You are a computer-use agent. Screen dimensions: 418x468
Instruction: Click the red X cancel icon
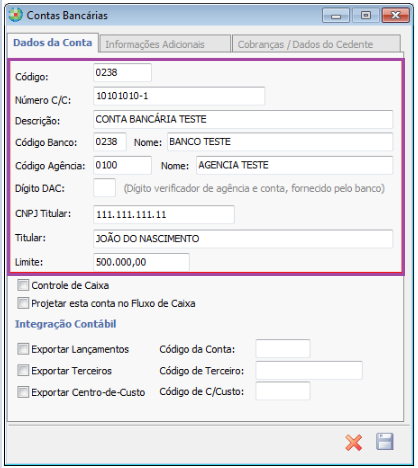tap(353, 443)
